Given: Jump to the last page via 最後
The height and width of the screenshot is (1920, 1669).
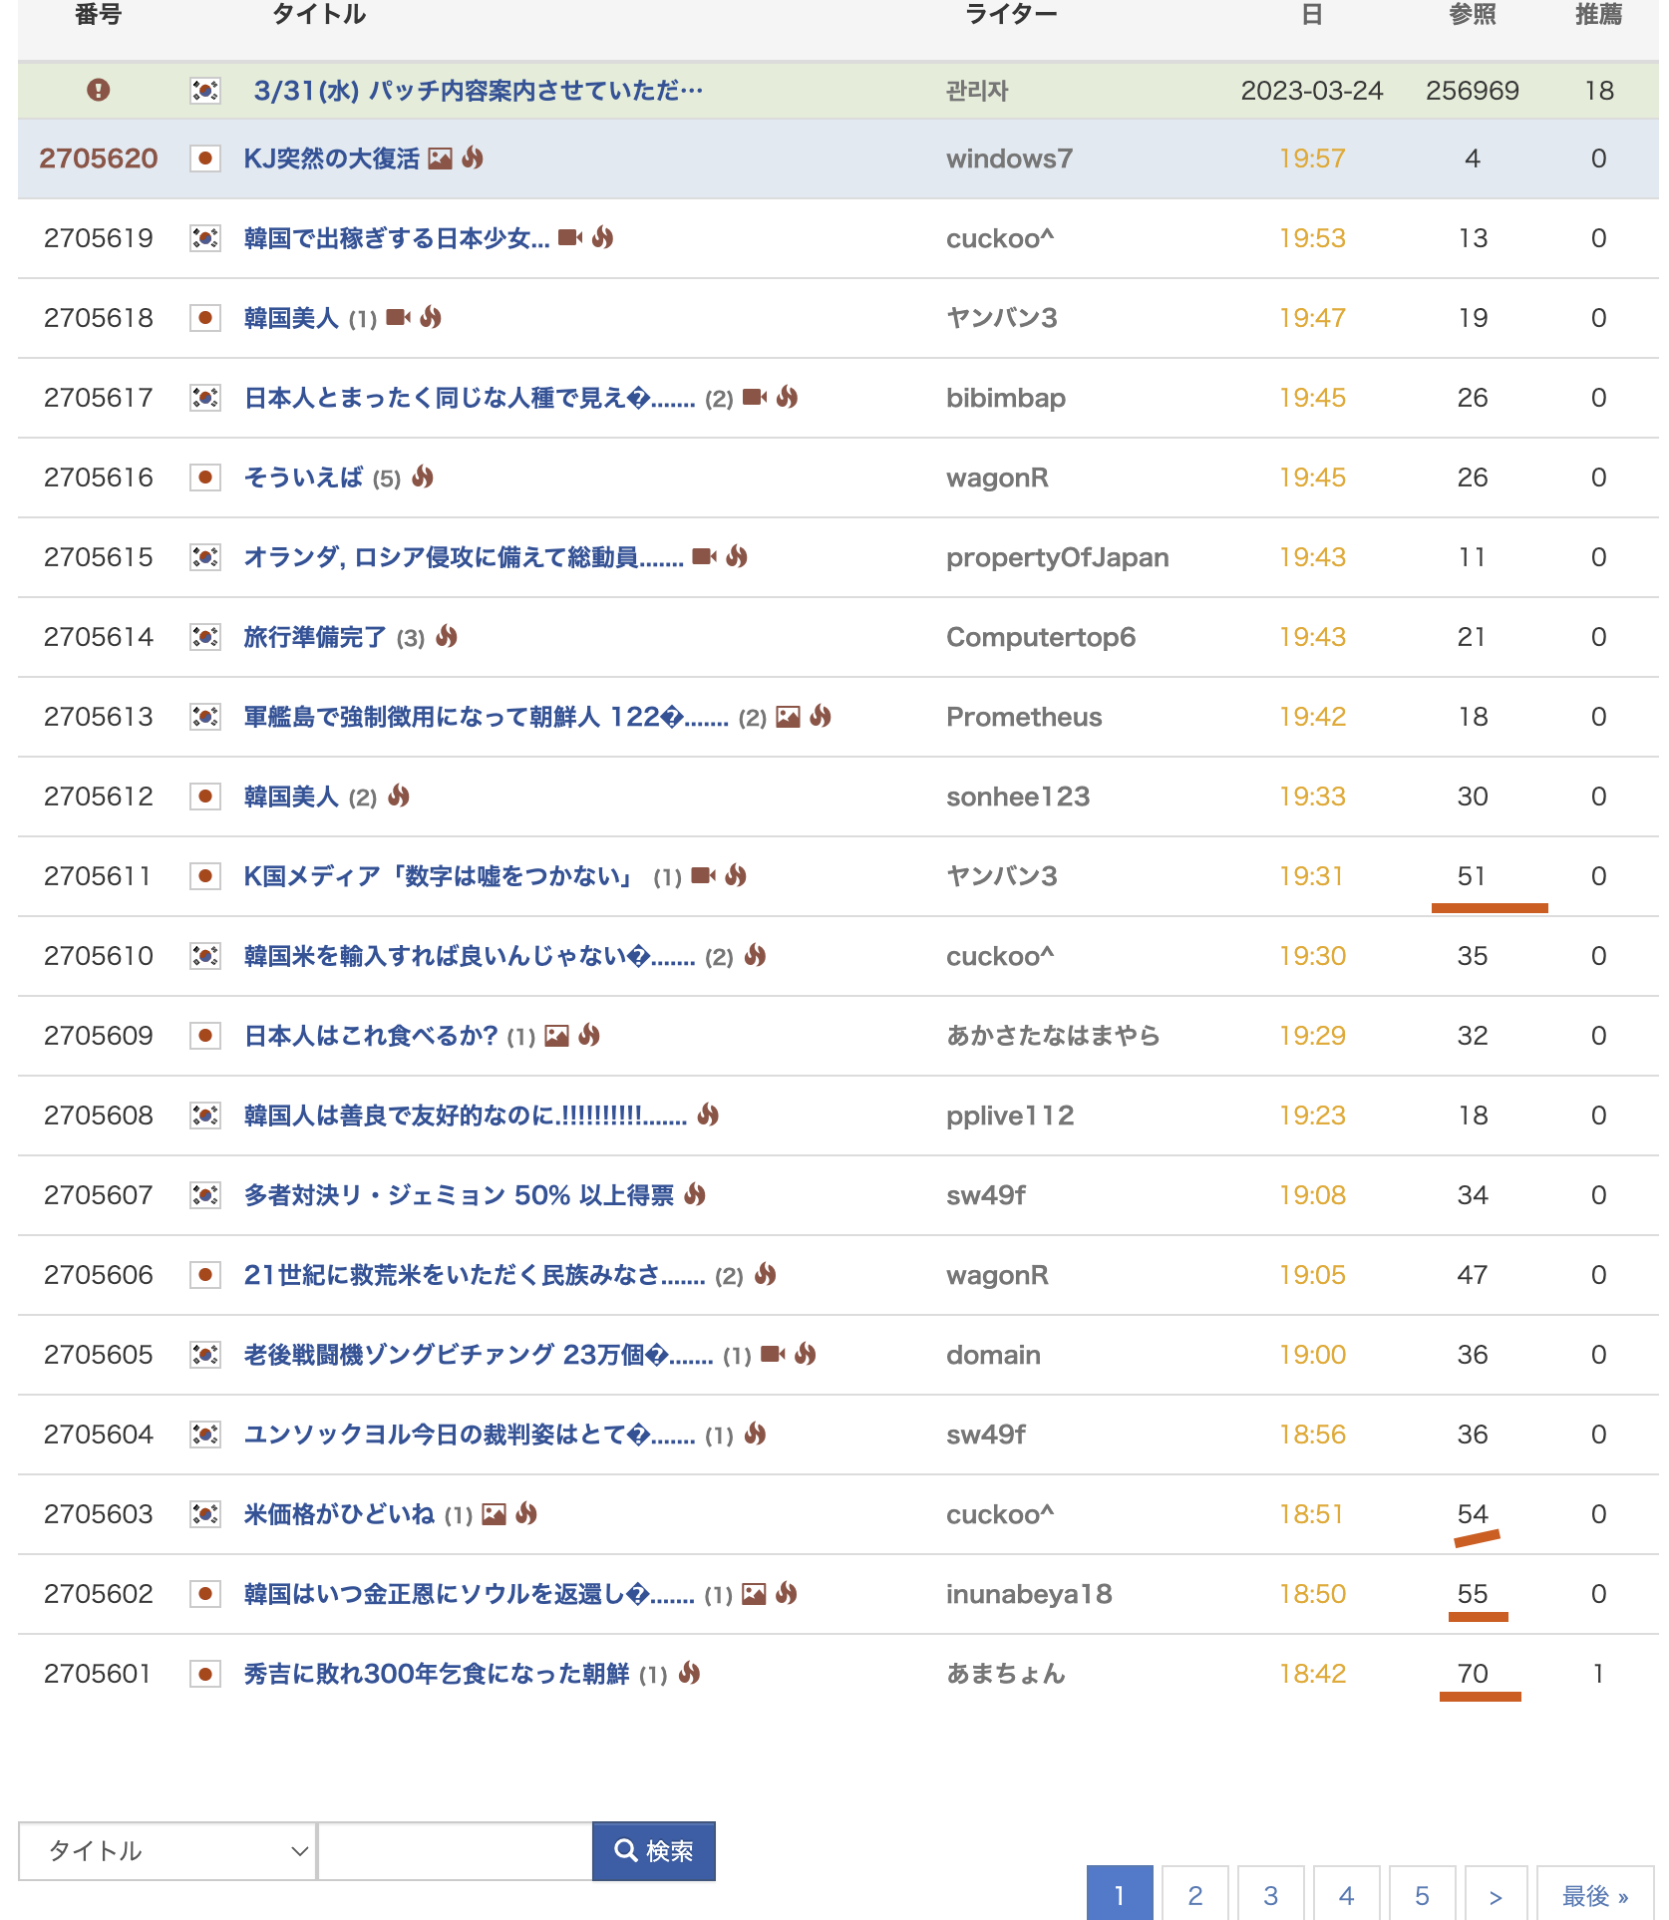Looking at the screenshot, I should (1595, 1895).
